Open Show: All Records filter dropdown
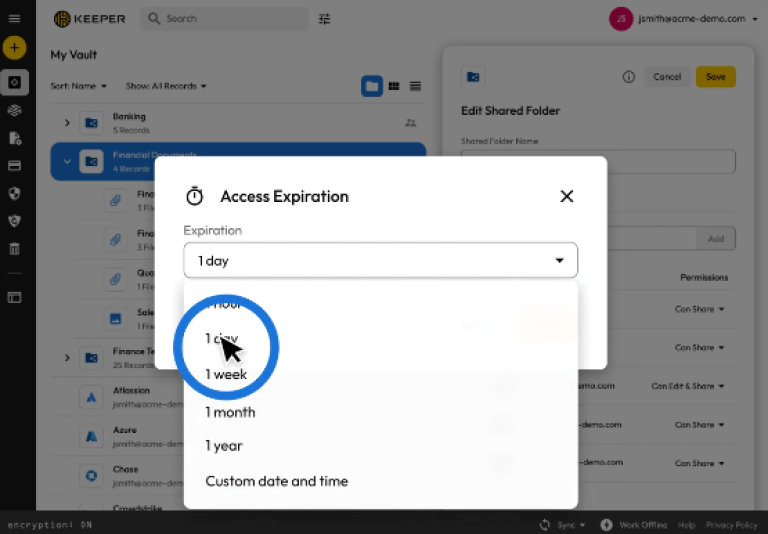 [166, 87]
